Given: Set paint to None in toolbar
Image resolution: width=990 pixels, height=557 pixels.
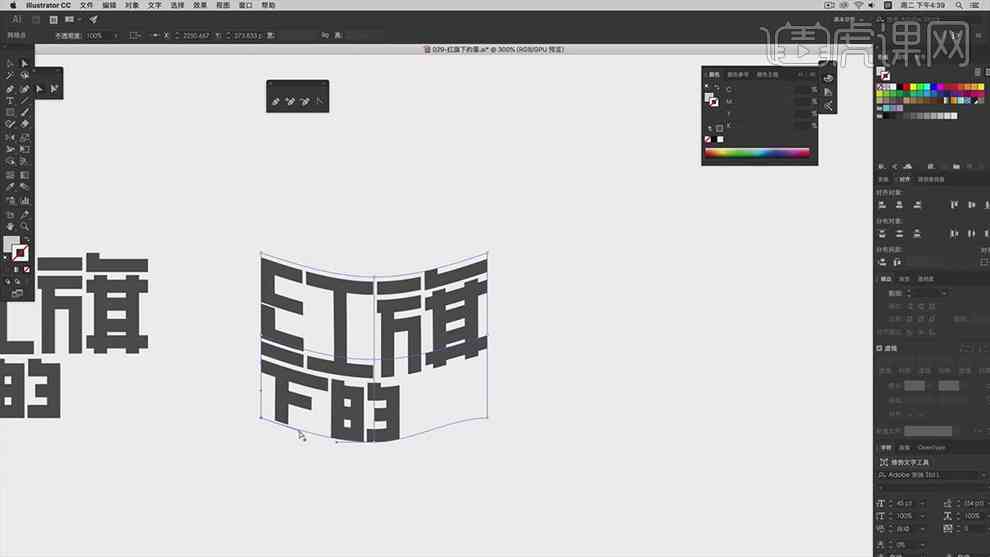Looking at the screenshot, I should tap(27, 270).
